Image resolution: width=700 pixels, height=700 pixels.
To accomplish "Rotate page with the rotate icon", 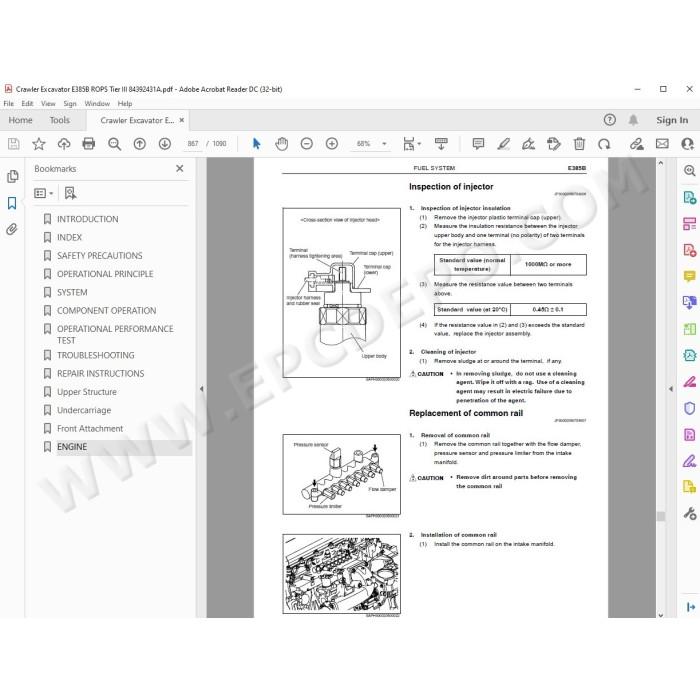I will pyautogui.click(x=604, y=144).
